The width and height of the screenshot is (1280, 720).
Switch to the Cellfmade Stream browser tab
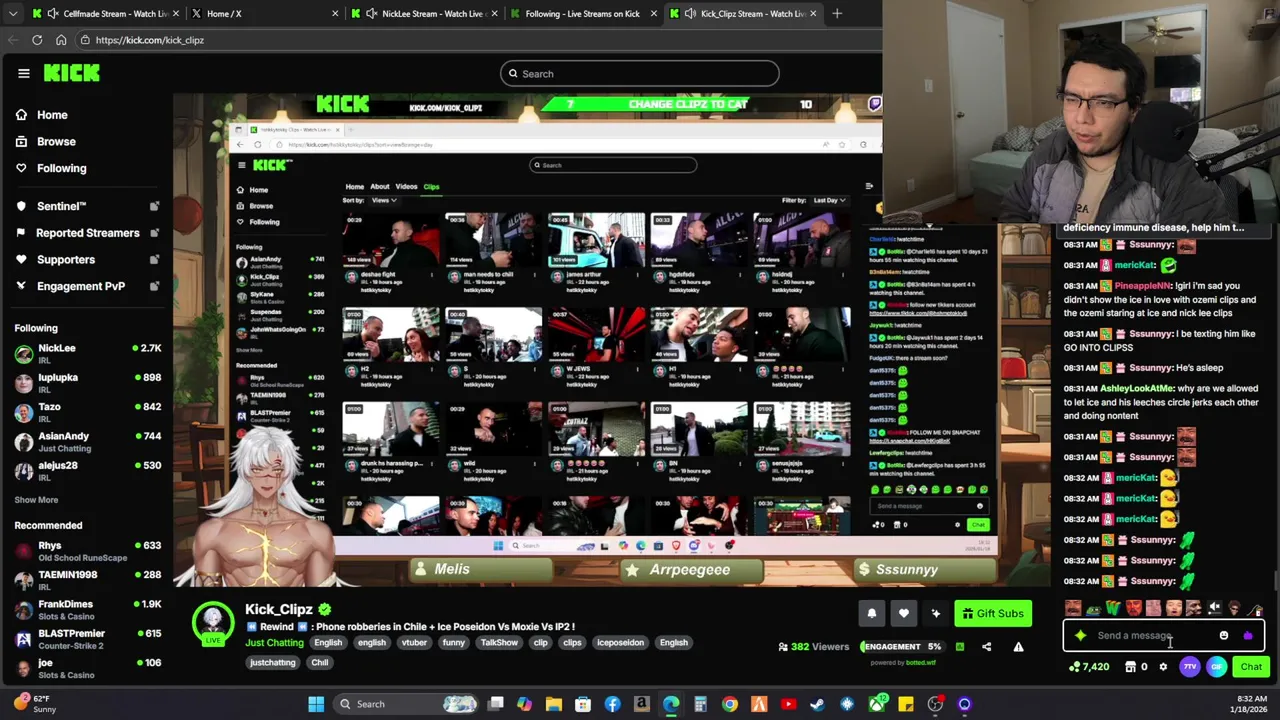(x=105, y=13)
